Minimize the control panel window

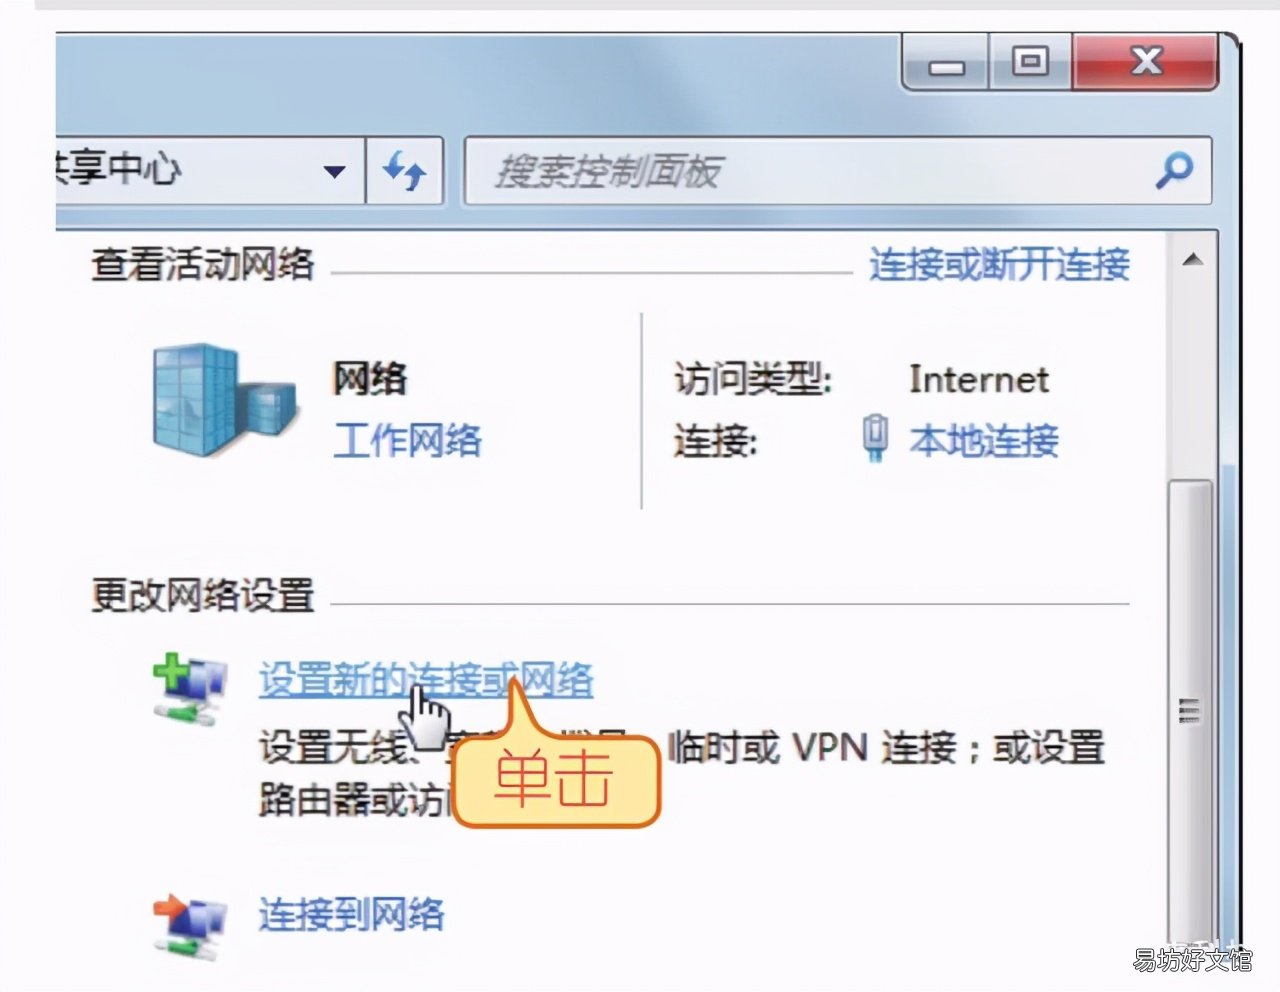tap(946, 62)
